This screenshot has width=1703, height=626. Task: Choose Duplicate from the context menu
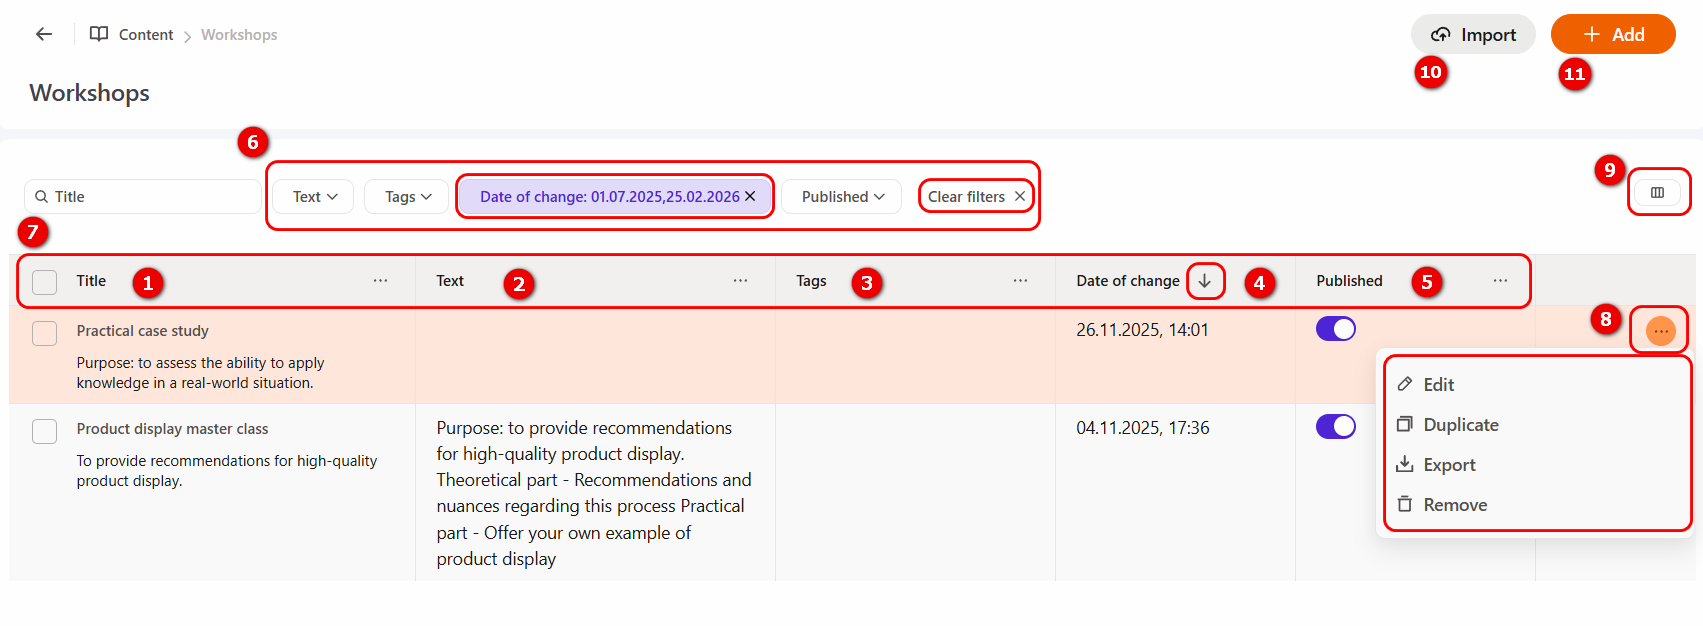coord(1460,425)
